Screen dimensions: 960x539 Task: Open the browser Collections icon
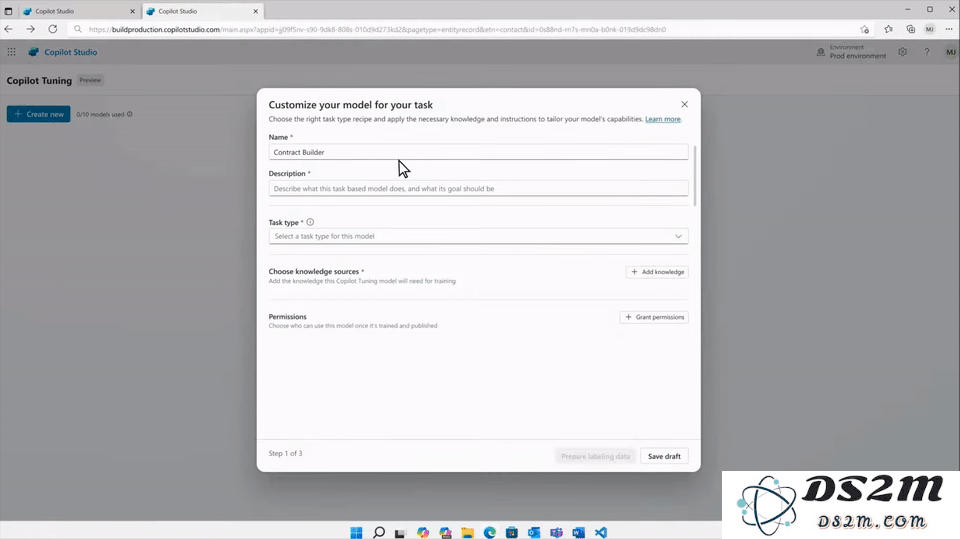(911, 29)
